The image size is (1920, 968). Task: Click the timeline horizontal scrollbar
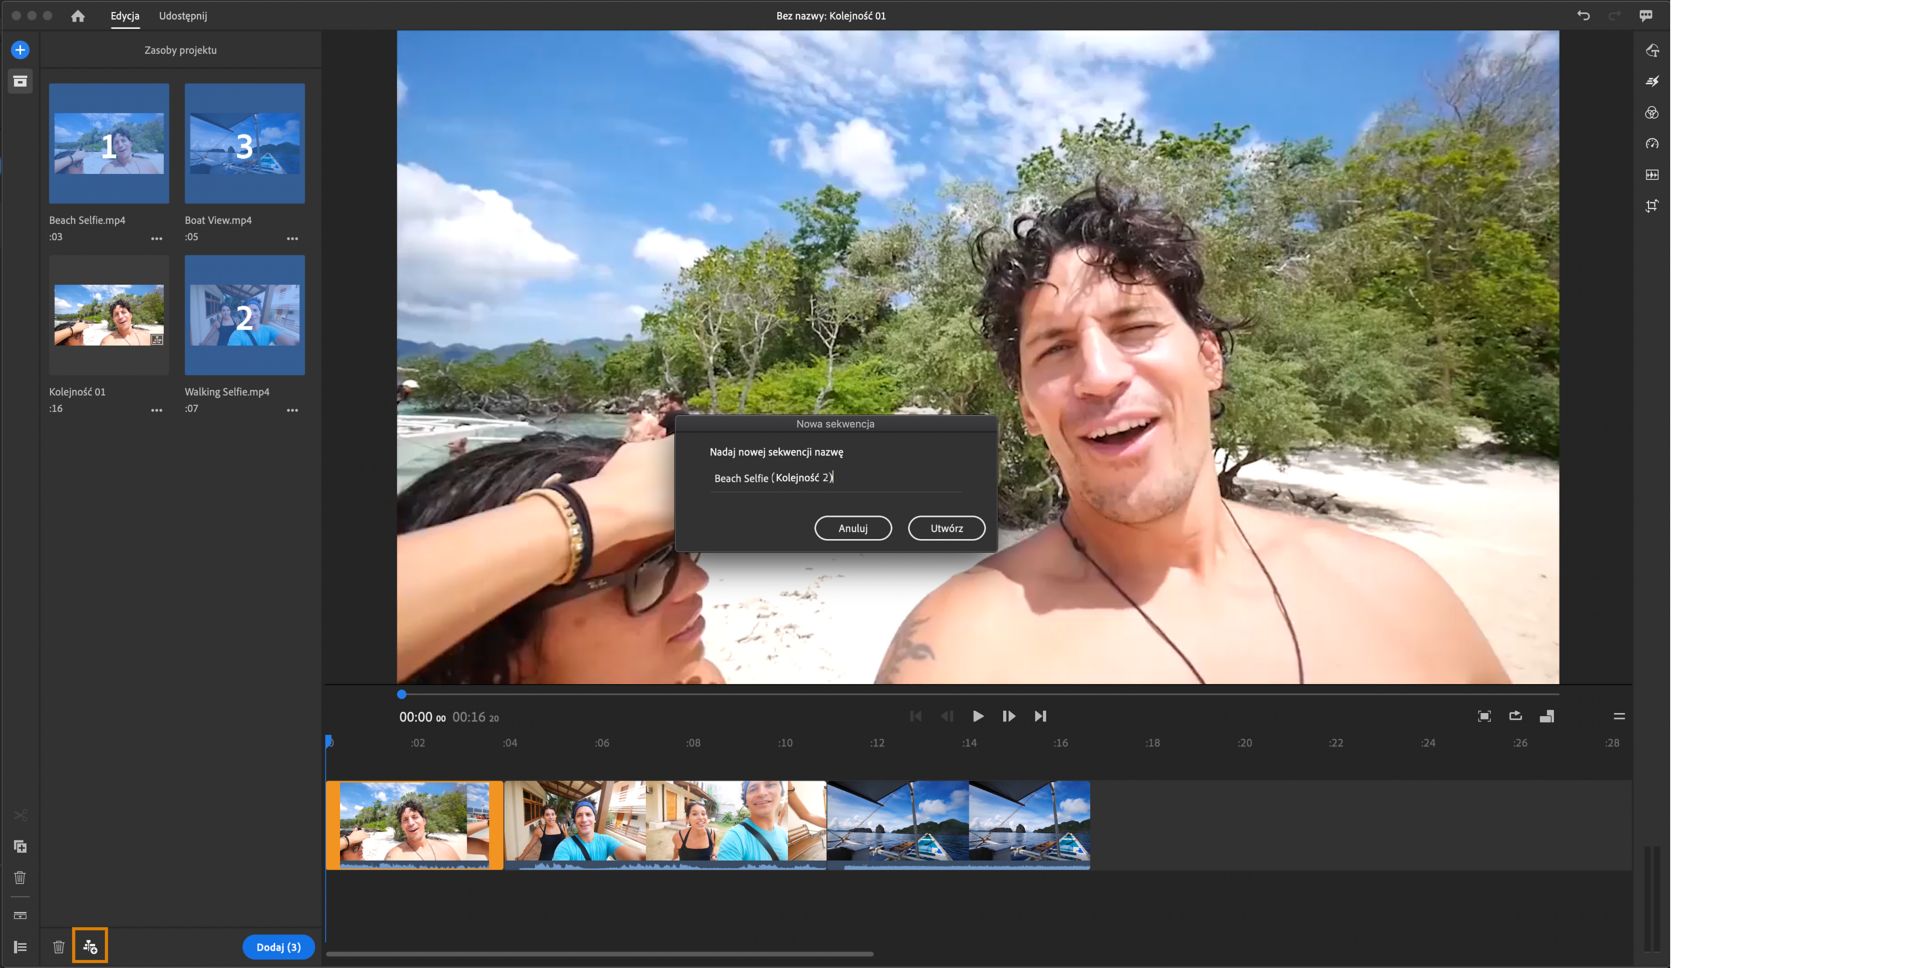click(x=600, y=954)
